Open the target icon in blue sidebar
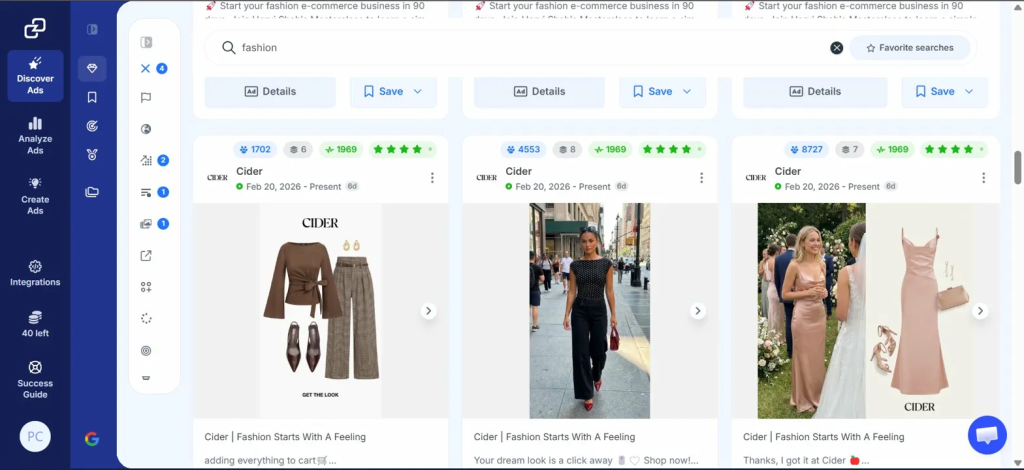This screenshot has width=1024, height=470. tap(92, 126)
